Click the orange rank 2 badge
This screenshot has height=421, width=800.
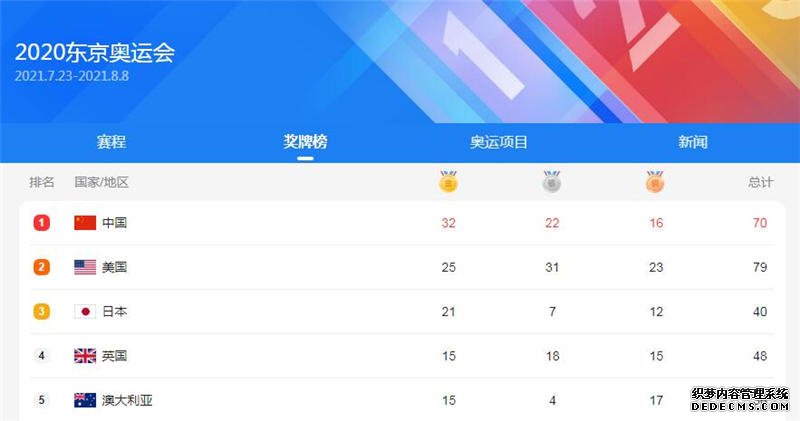click(42, 267)
